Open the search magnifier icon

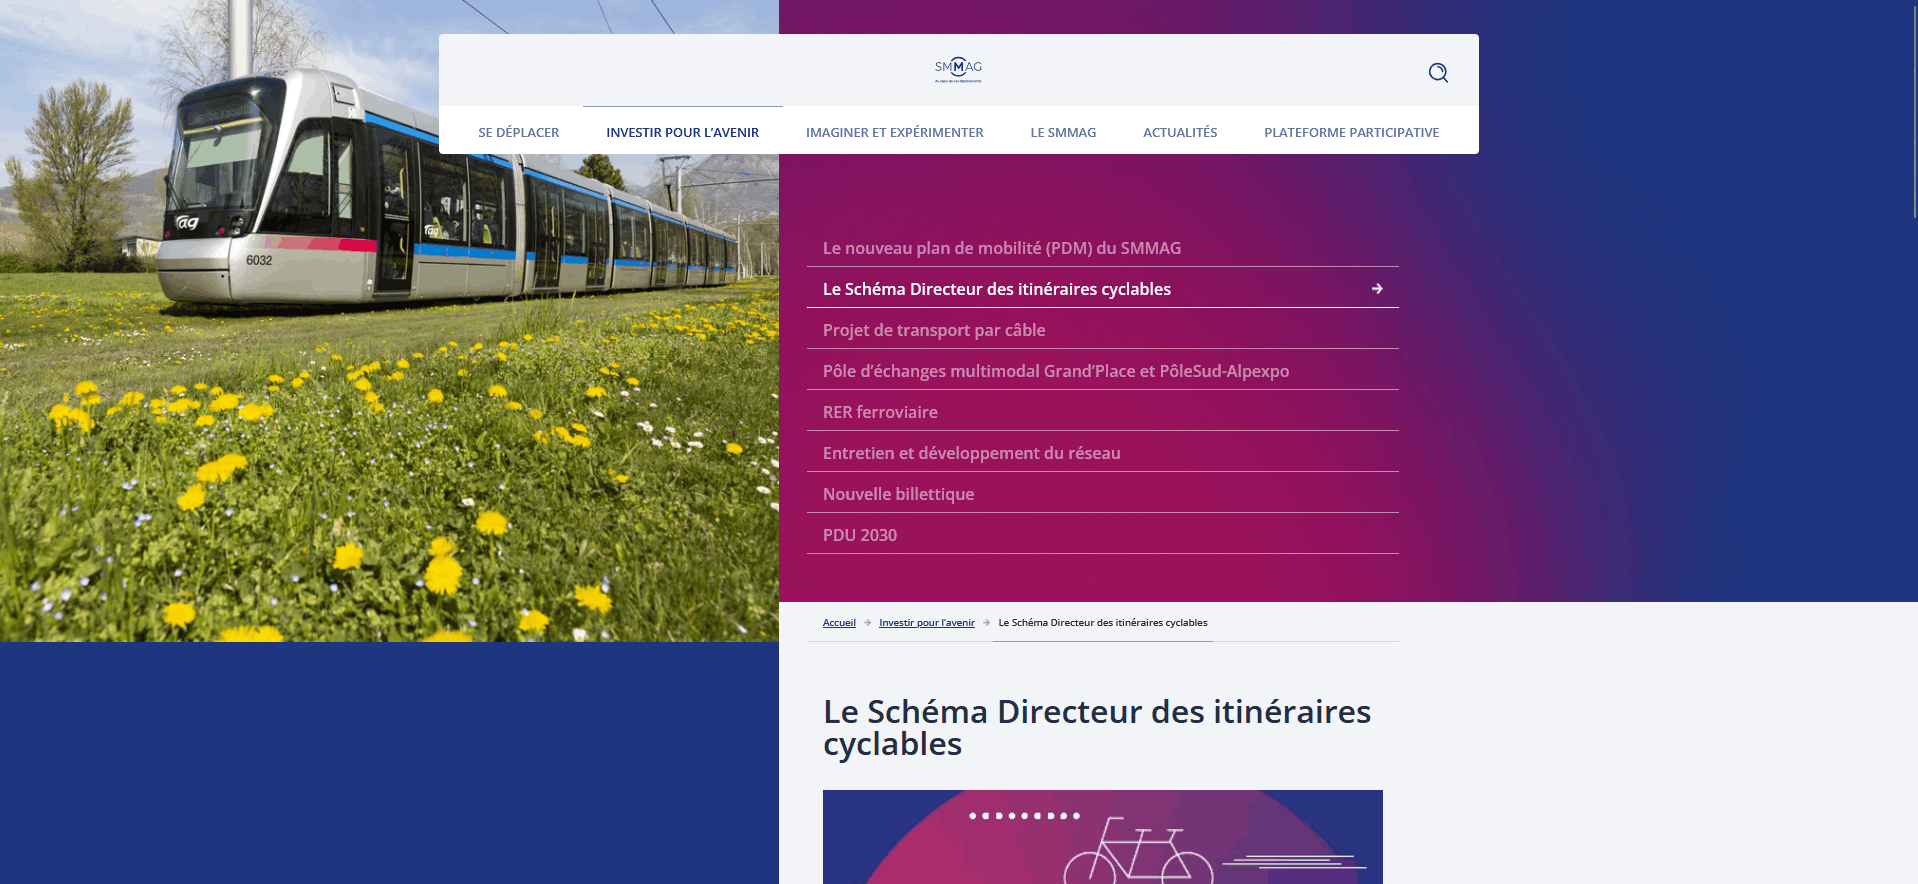(x=1438, y=72)
